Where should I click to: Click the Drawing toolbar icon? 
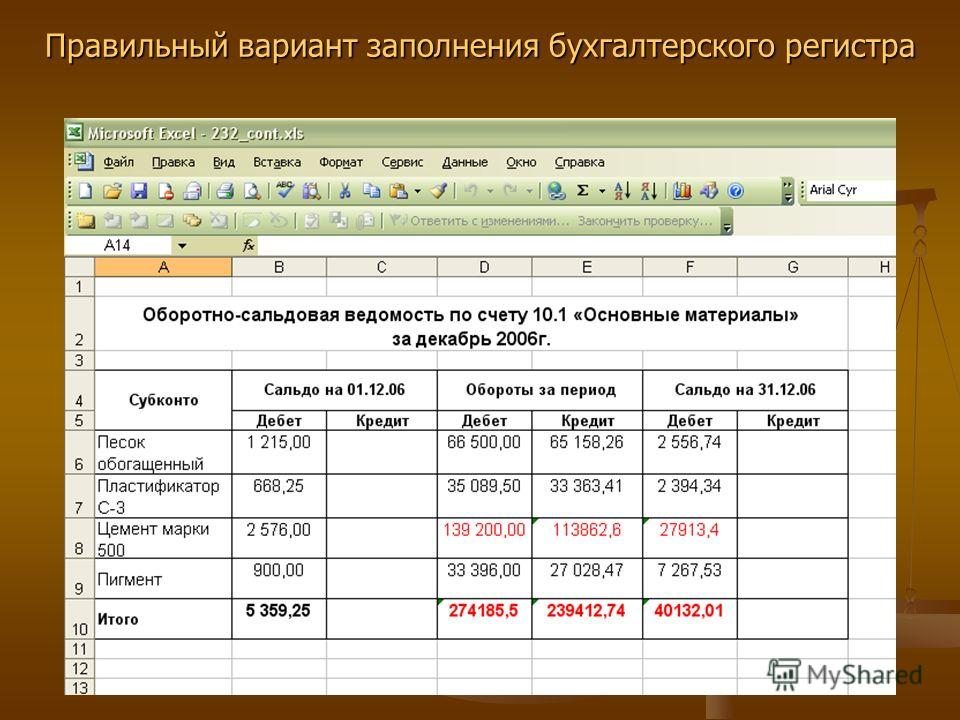(709, 191)
